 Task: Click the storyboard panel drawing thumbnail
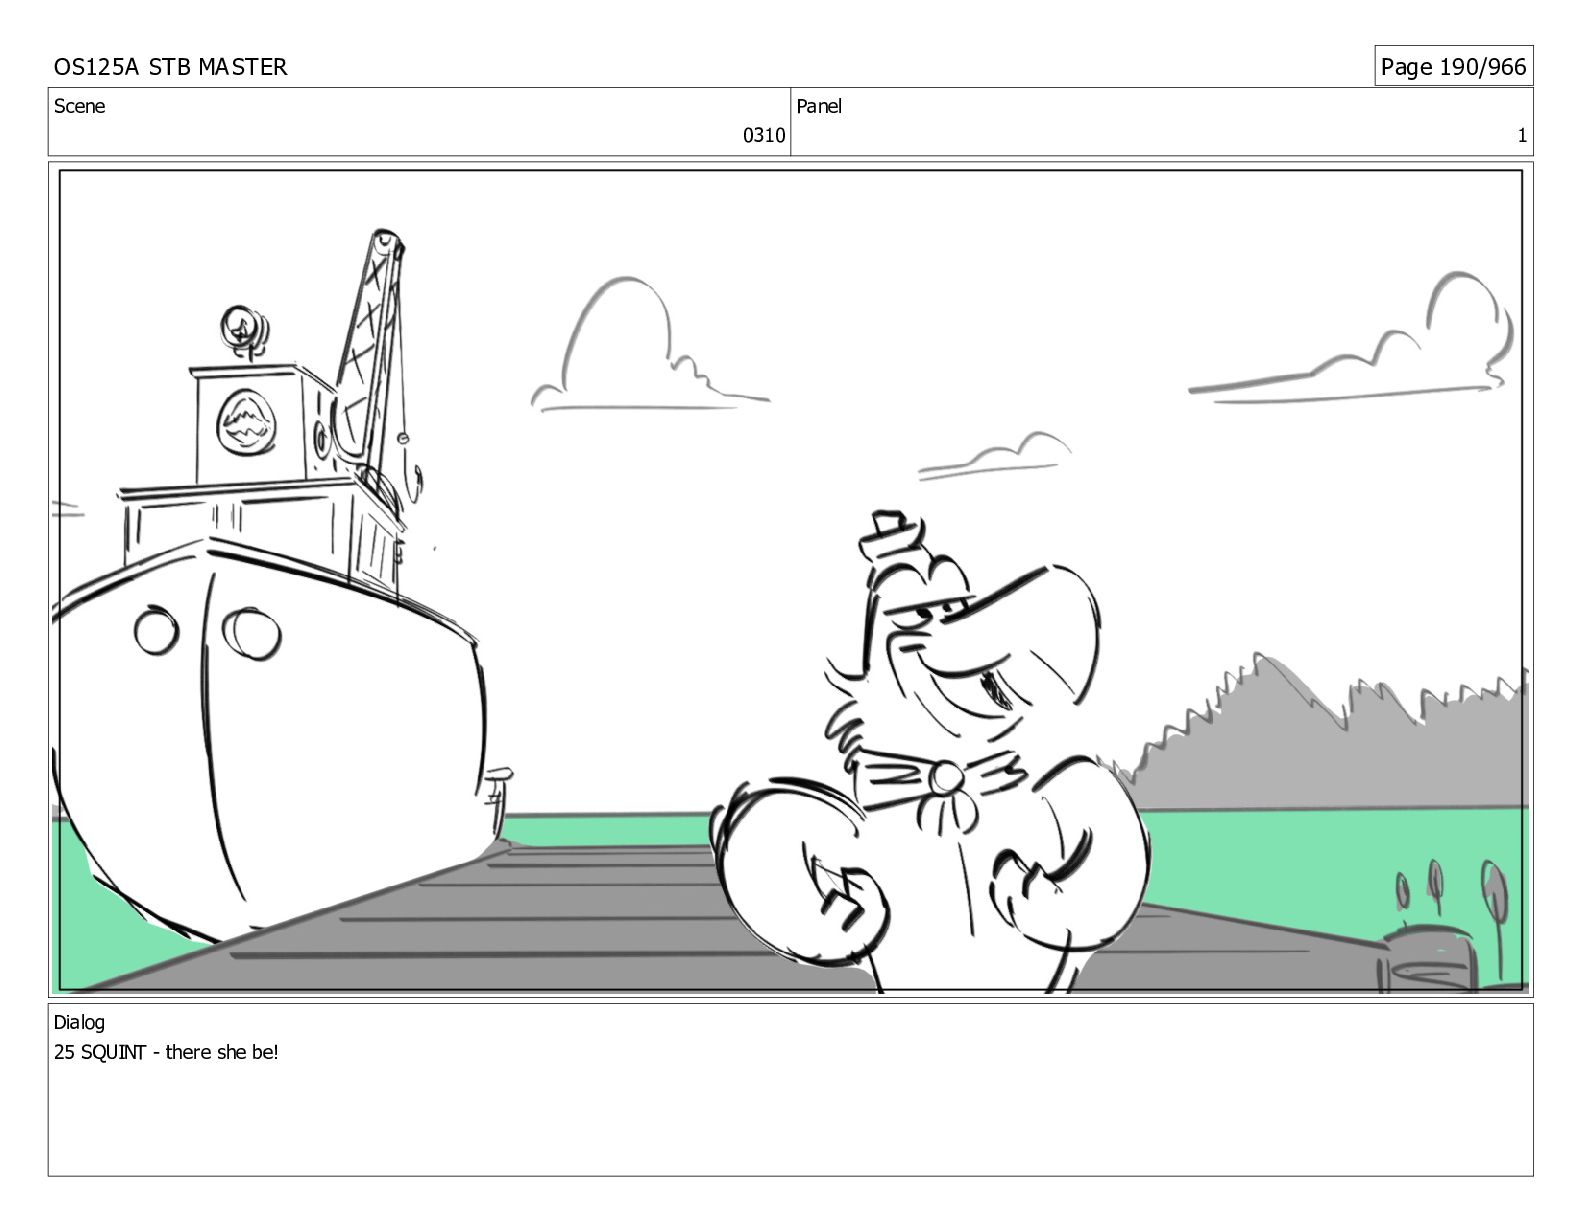(x=791, y=580)
